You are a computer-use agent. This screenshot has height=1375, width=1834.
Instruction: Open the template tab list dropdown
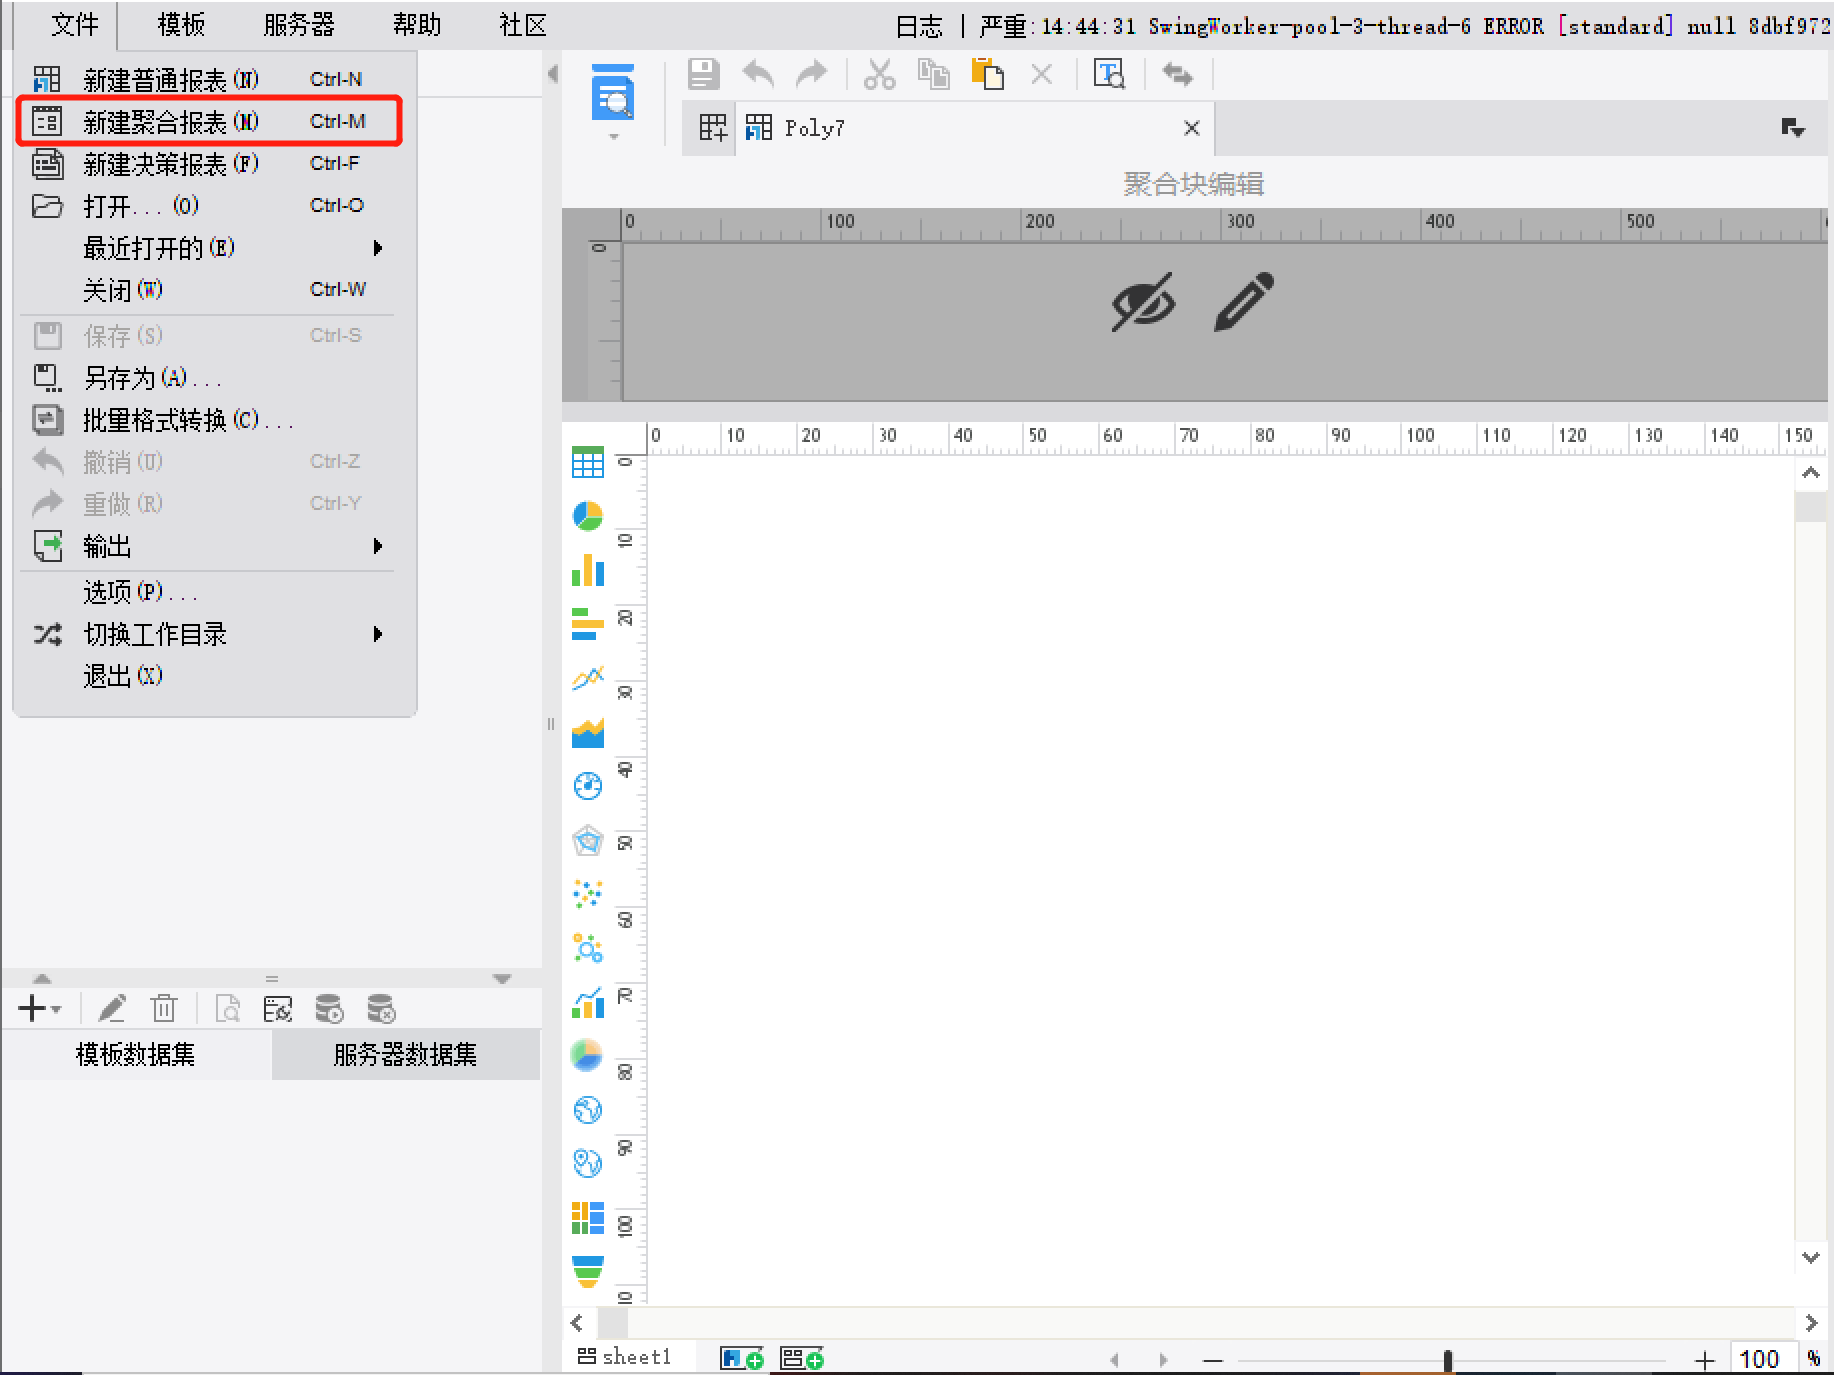point(1793,128)
